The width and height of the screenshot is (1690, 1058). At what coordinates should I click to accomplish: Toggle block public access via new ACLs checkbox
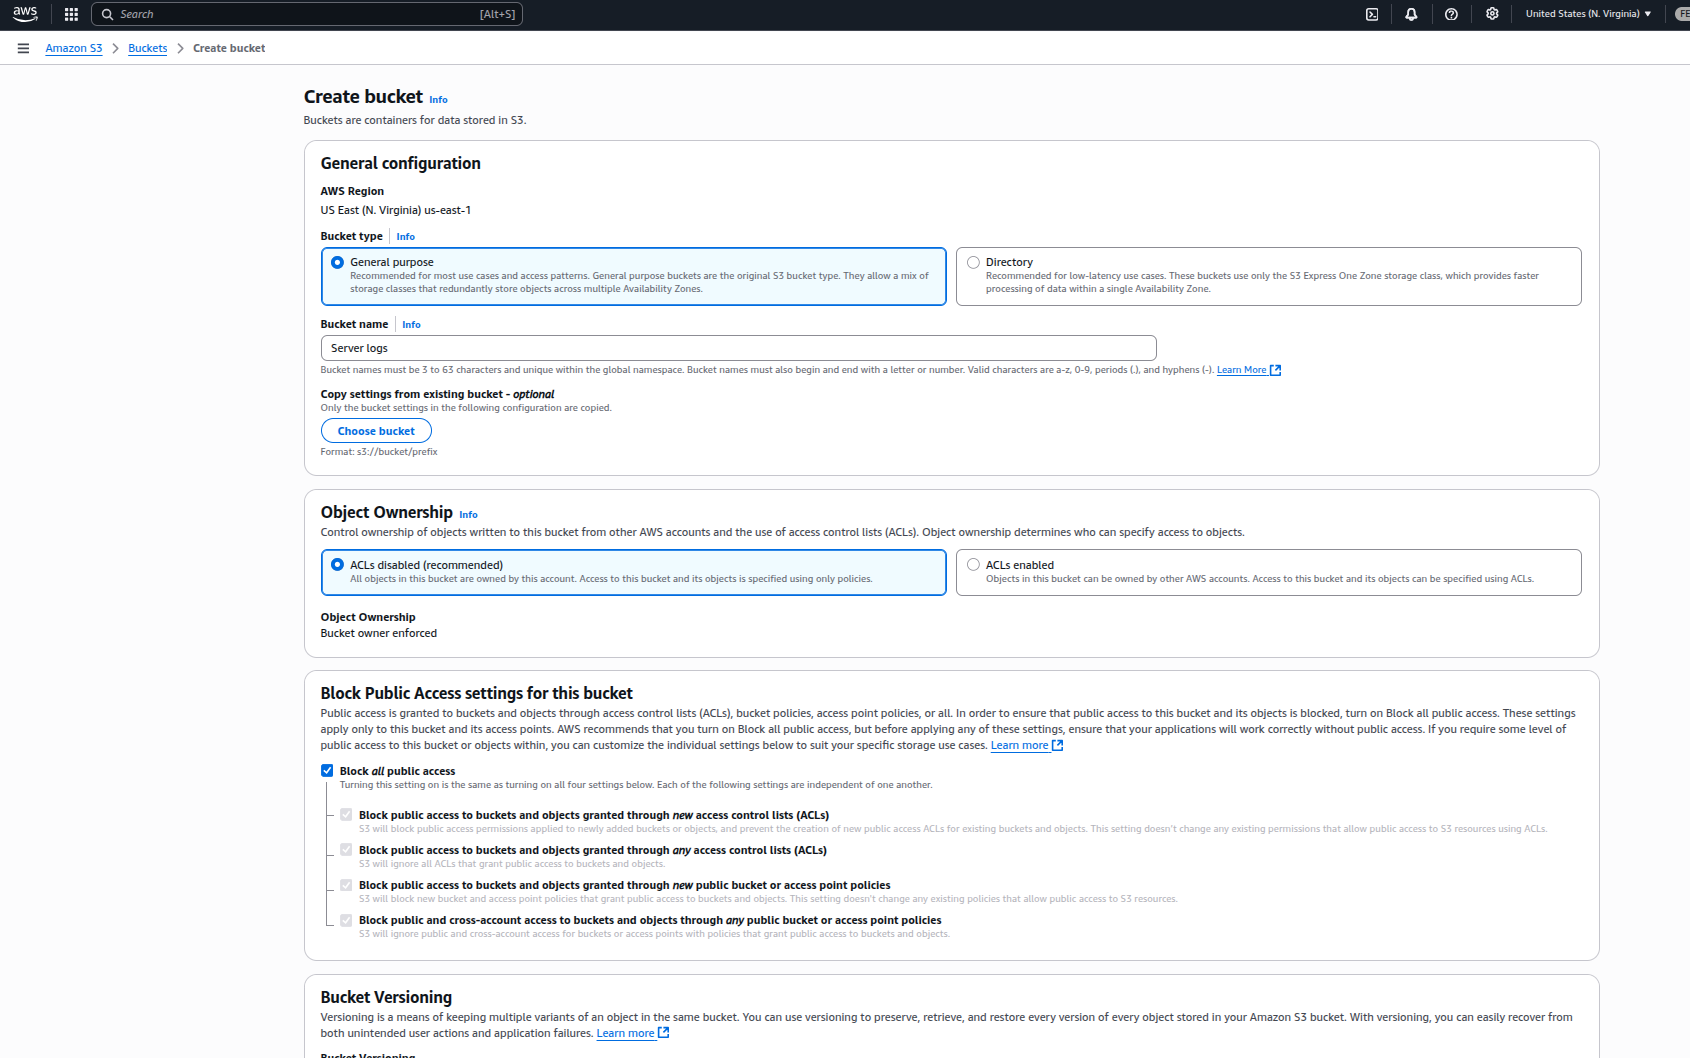346,814
